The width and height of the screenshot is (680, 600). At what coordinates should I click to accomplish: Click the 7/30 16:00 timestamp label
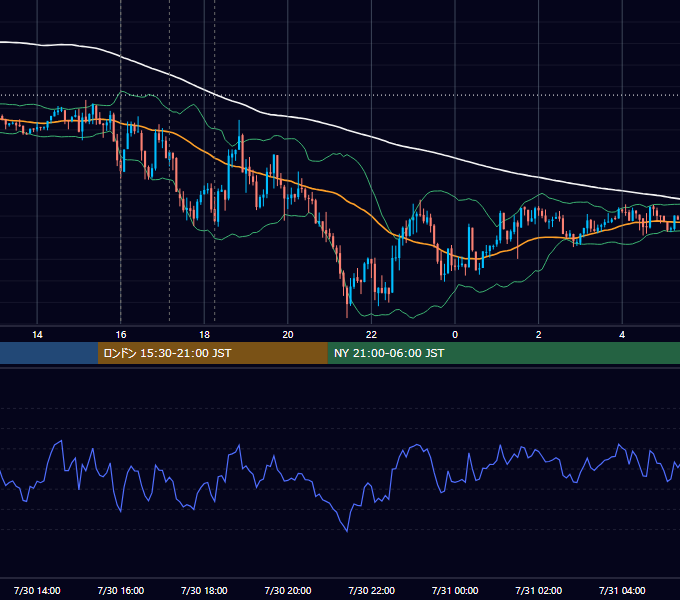pyautogui.click(x=121, y=590)
